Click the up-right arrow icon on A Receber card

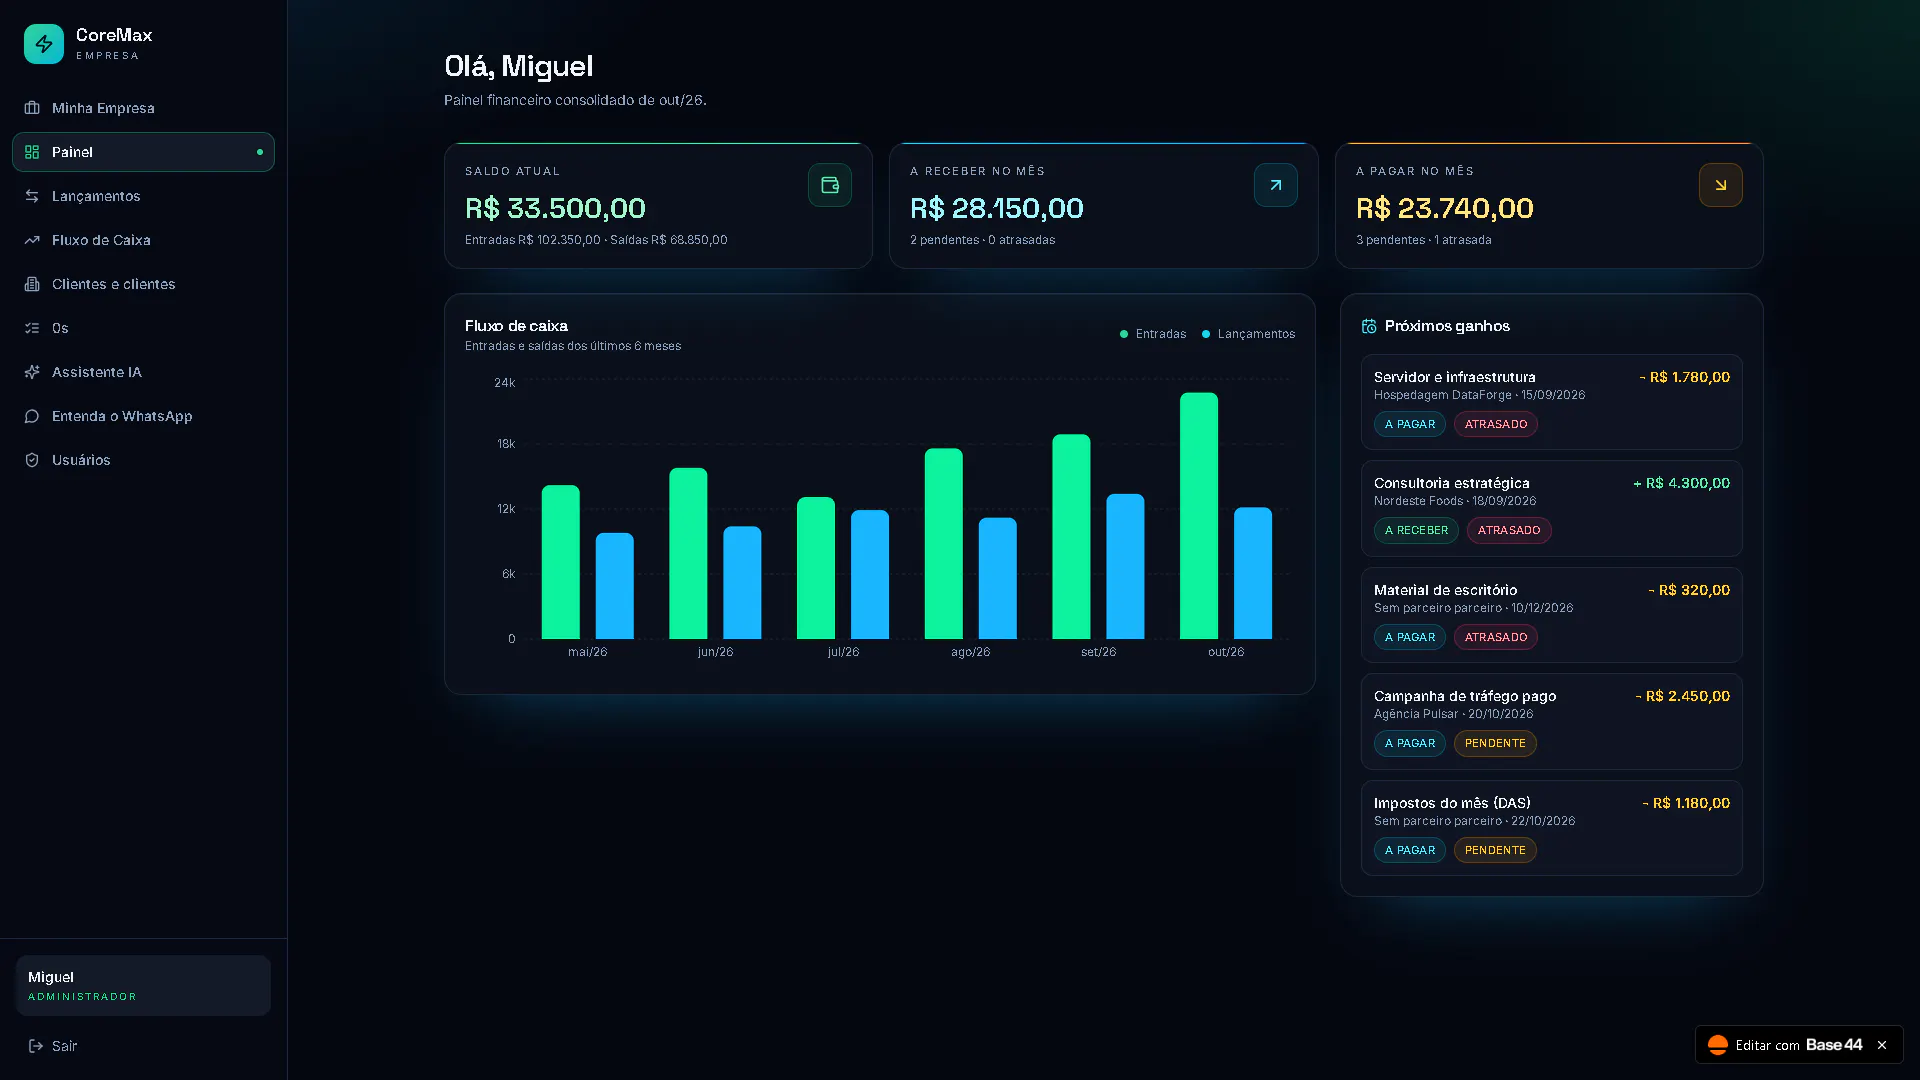pos(1276,185)
